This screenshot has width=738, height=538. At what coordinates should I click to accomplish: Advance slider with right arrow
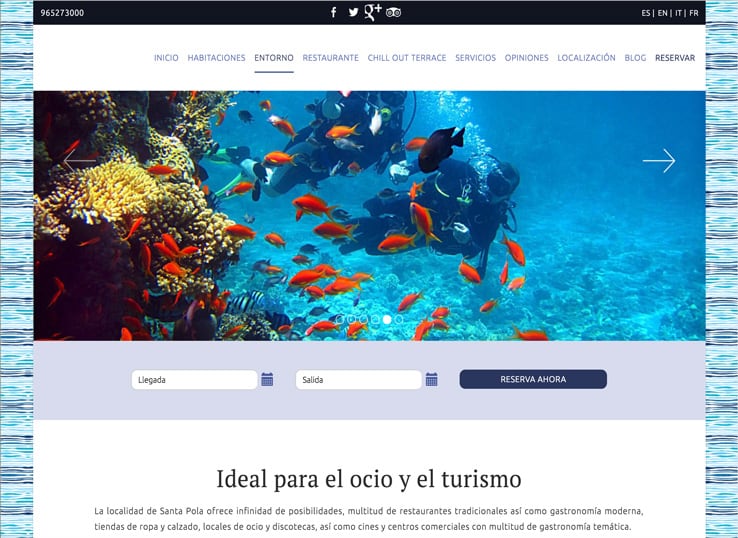tap(659, 161)
